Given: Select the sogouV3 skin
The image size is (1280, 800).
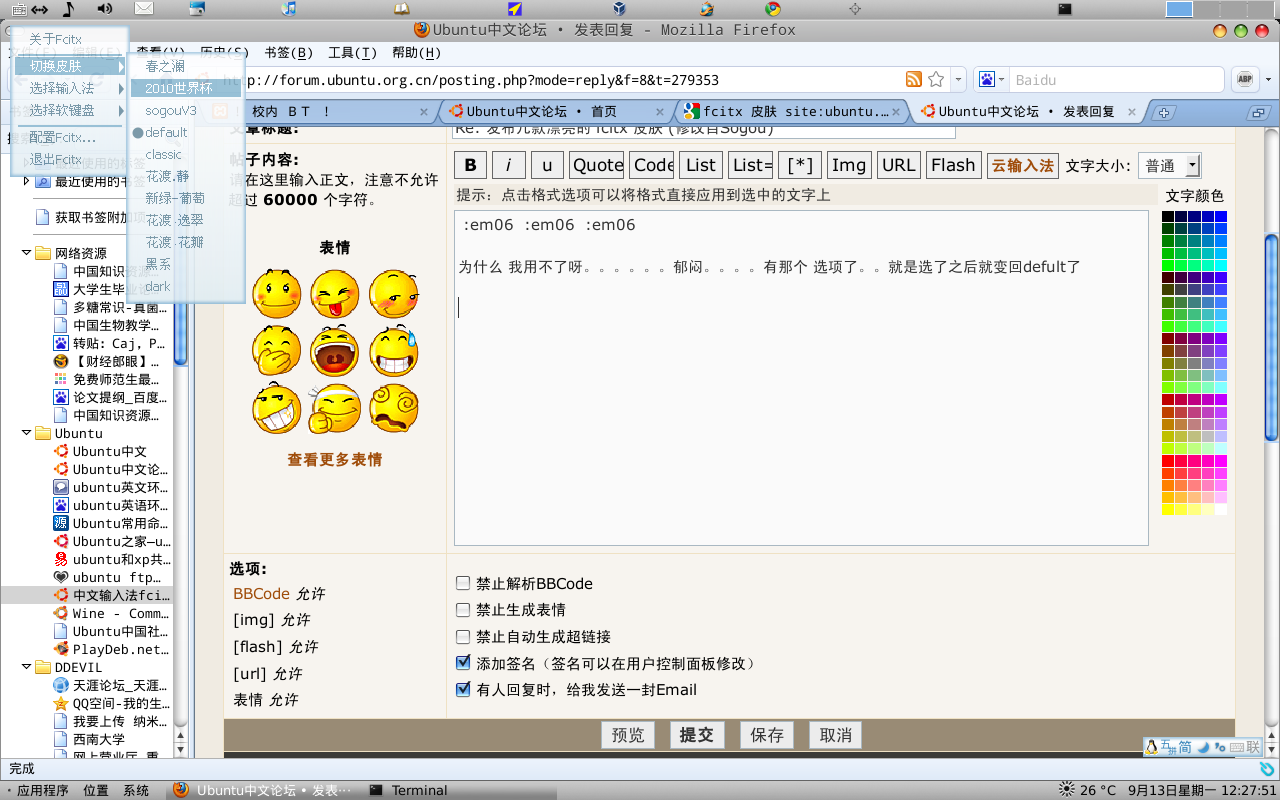Looking at the screenshot, I should [x=186, y=110].
